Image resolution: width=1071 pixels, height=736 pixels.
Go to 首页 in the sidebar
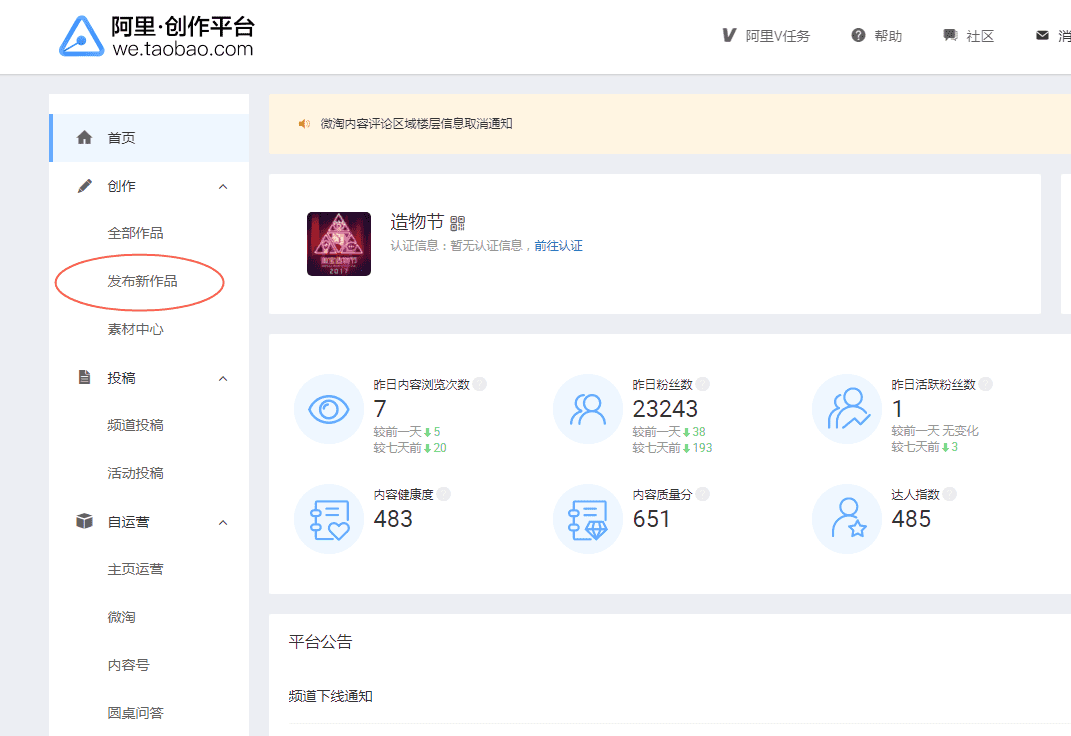tap(149, 138)
